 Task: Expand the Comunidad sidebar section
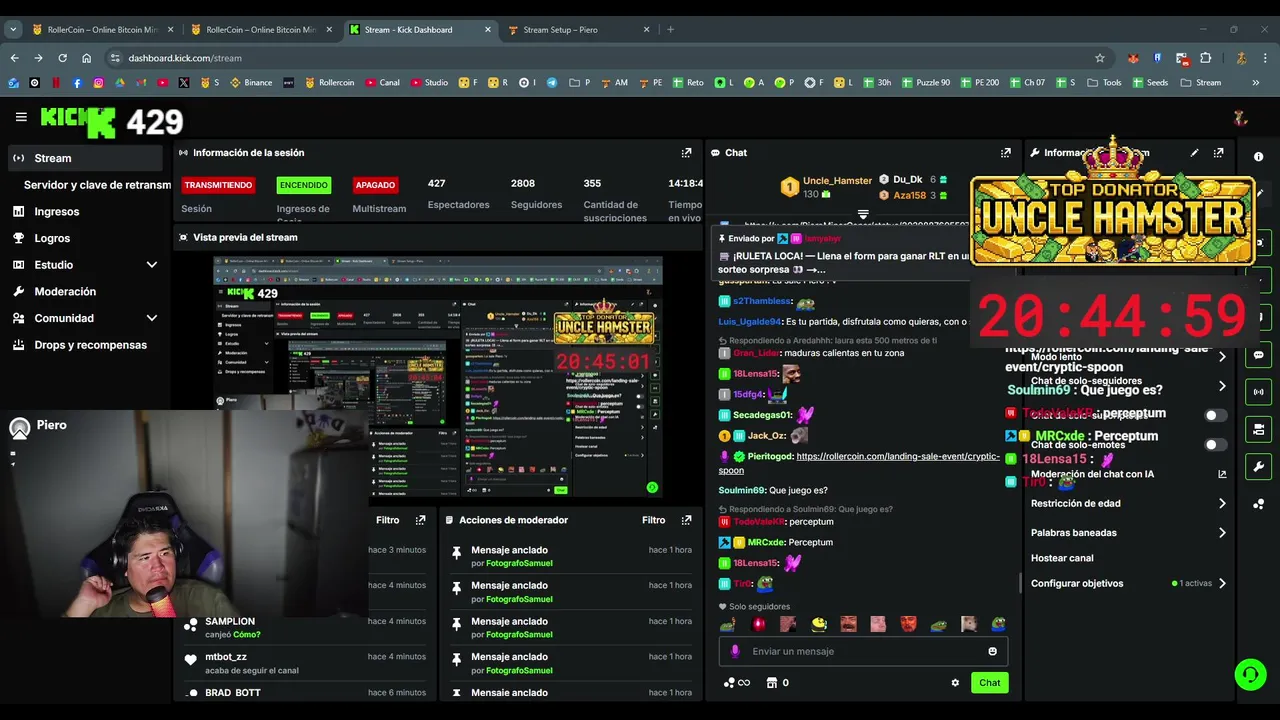152,318
